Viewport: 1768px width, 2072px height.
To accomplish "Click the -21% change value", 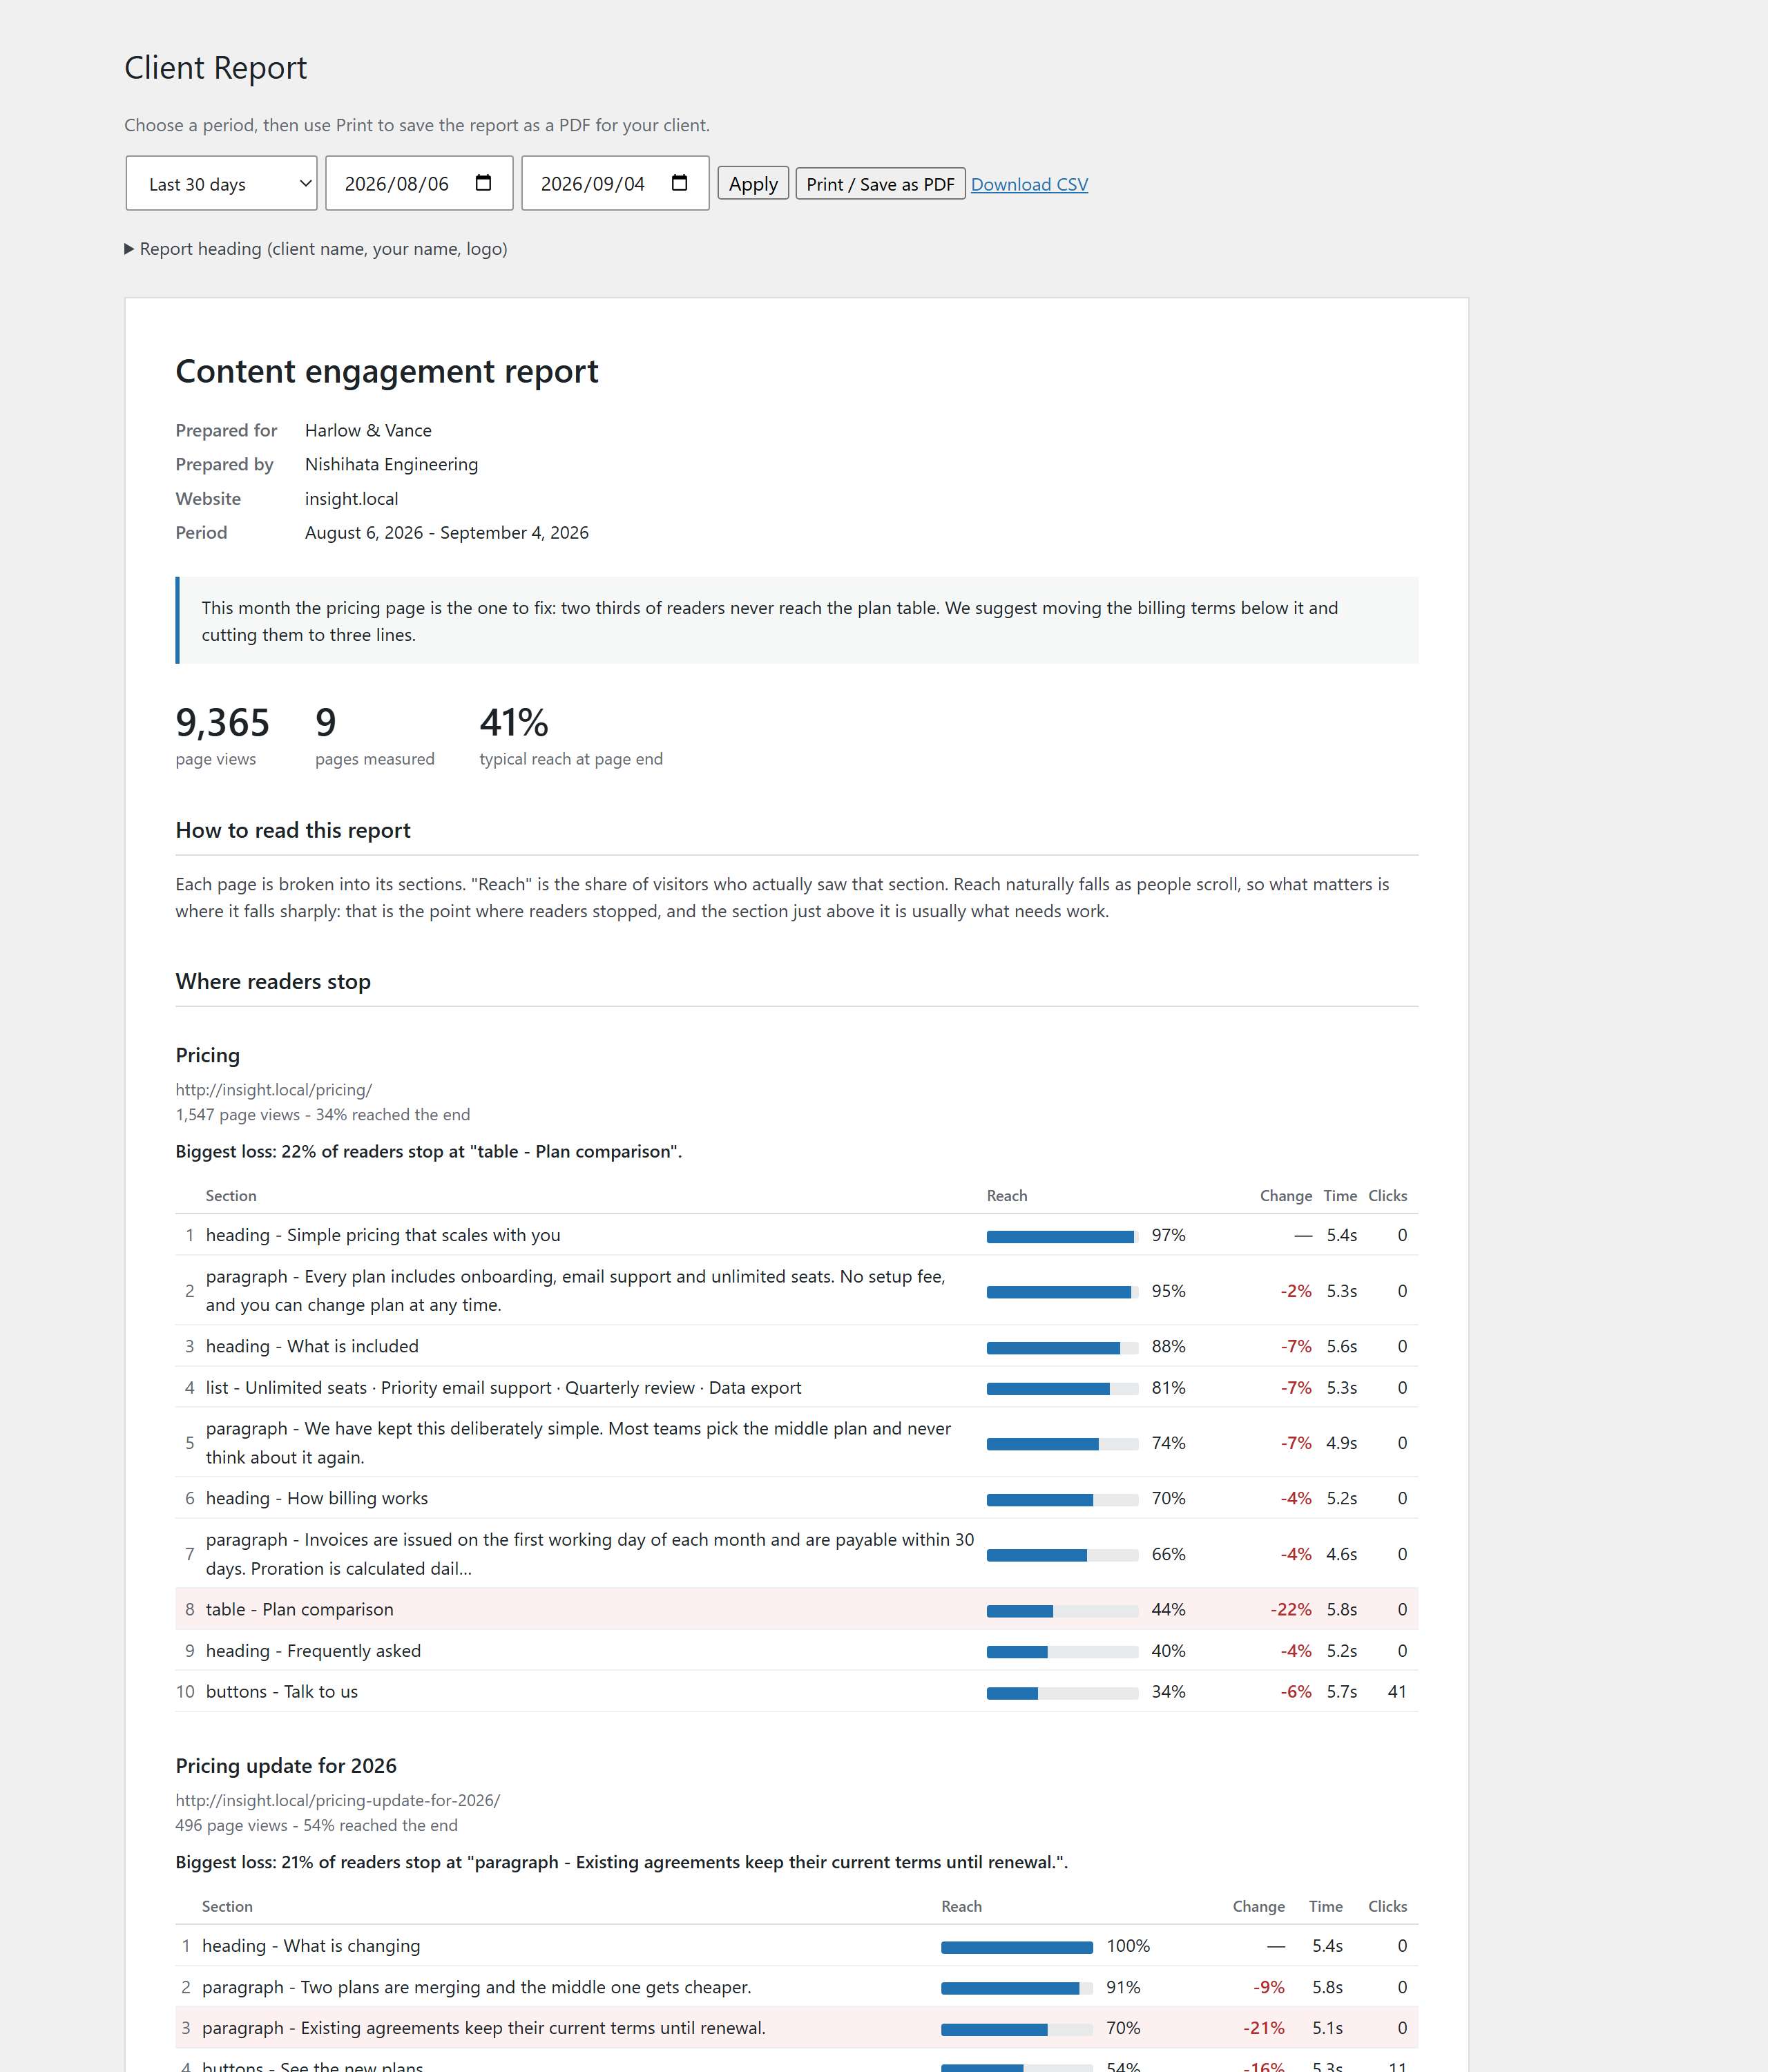I will tap(1264, 2028).
